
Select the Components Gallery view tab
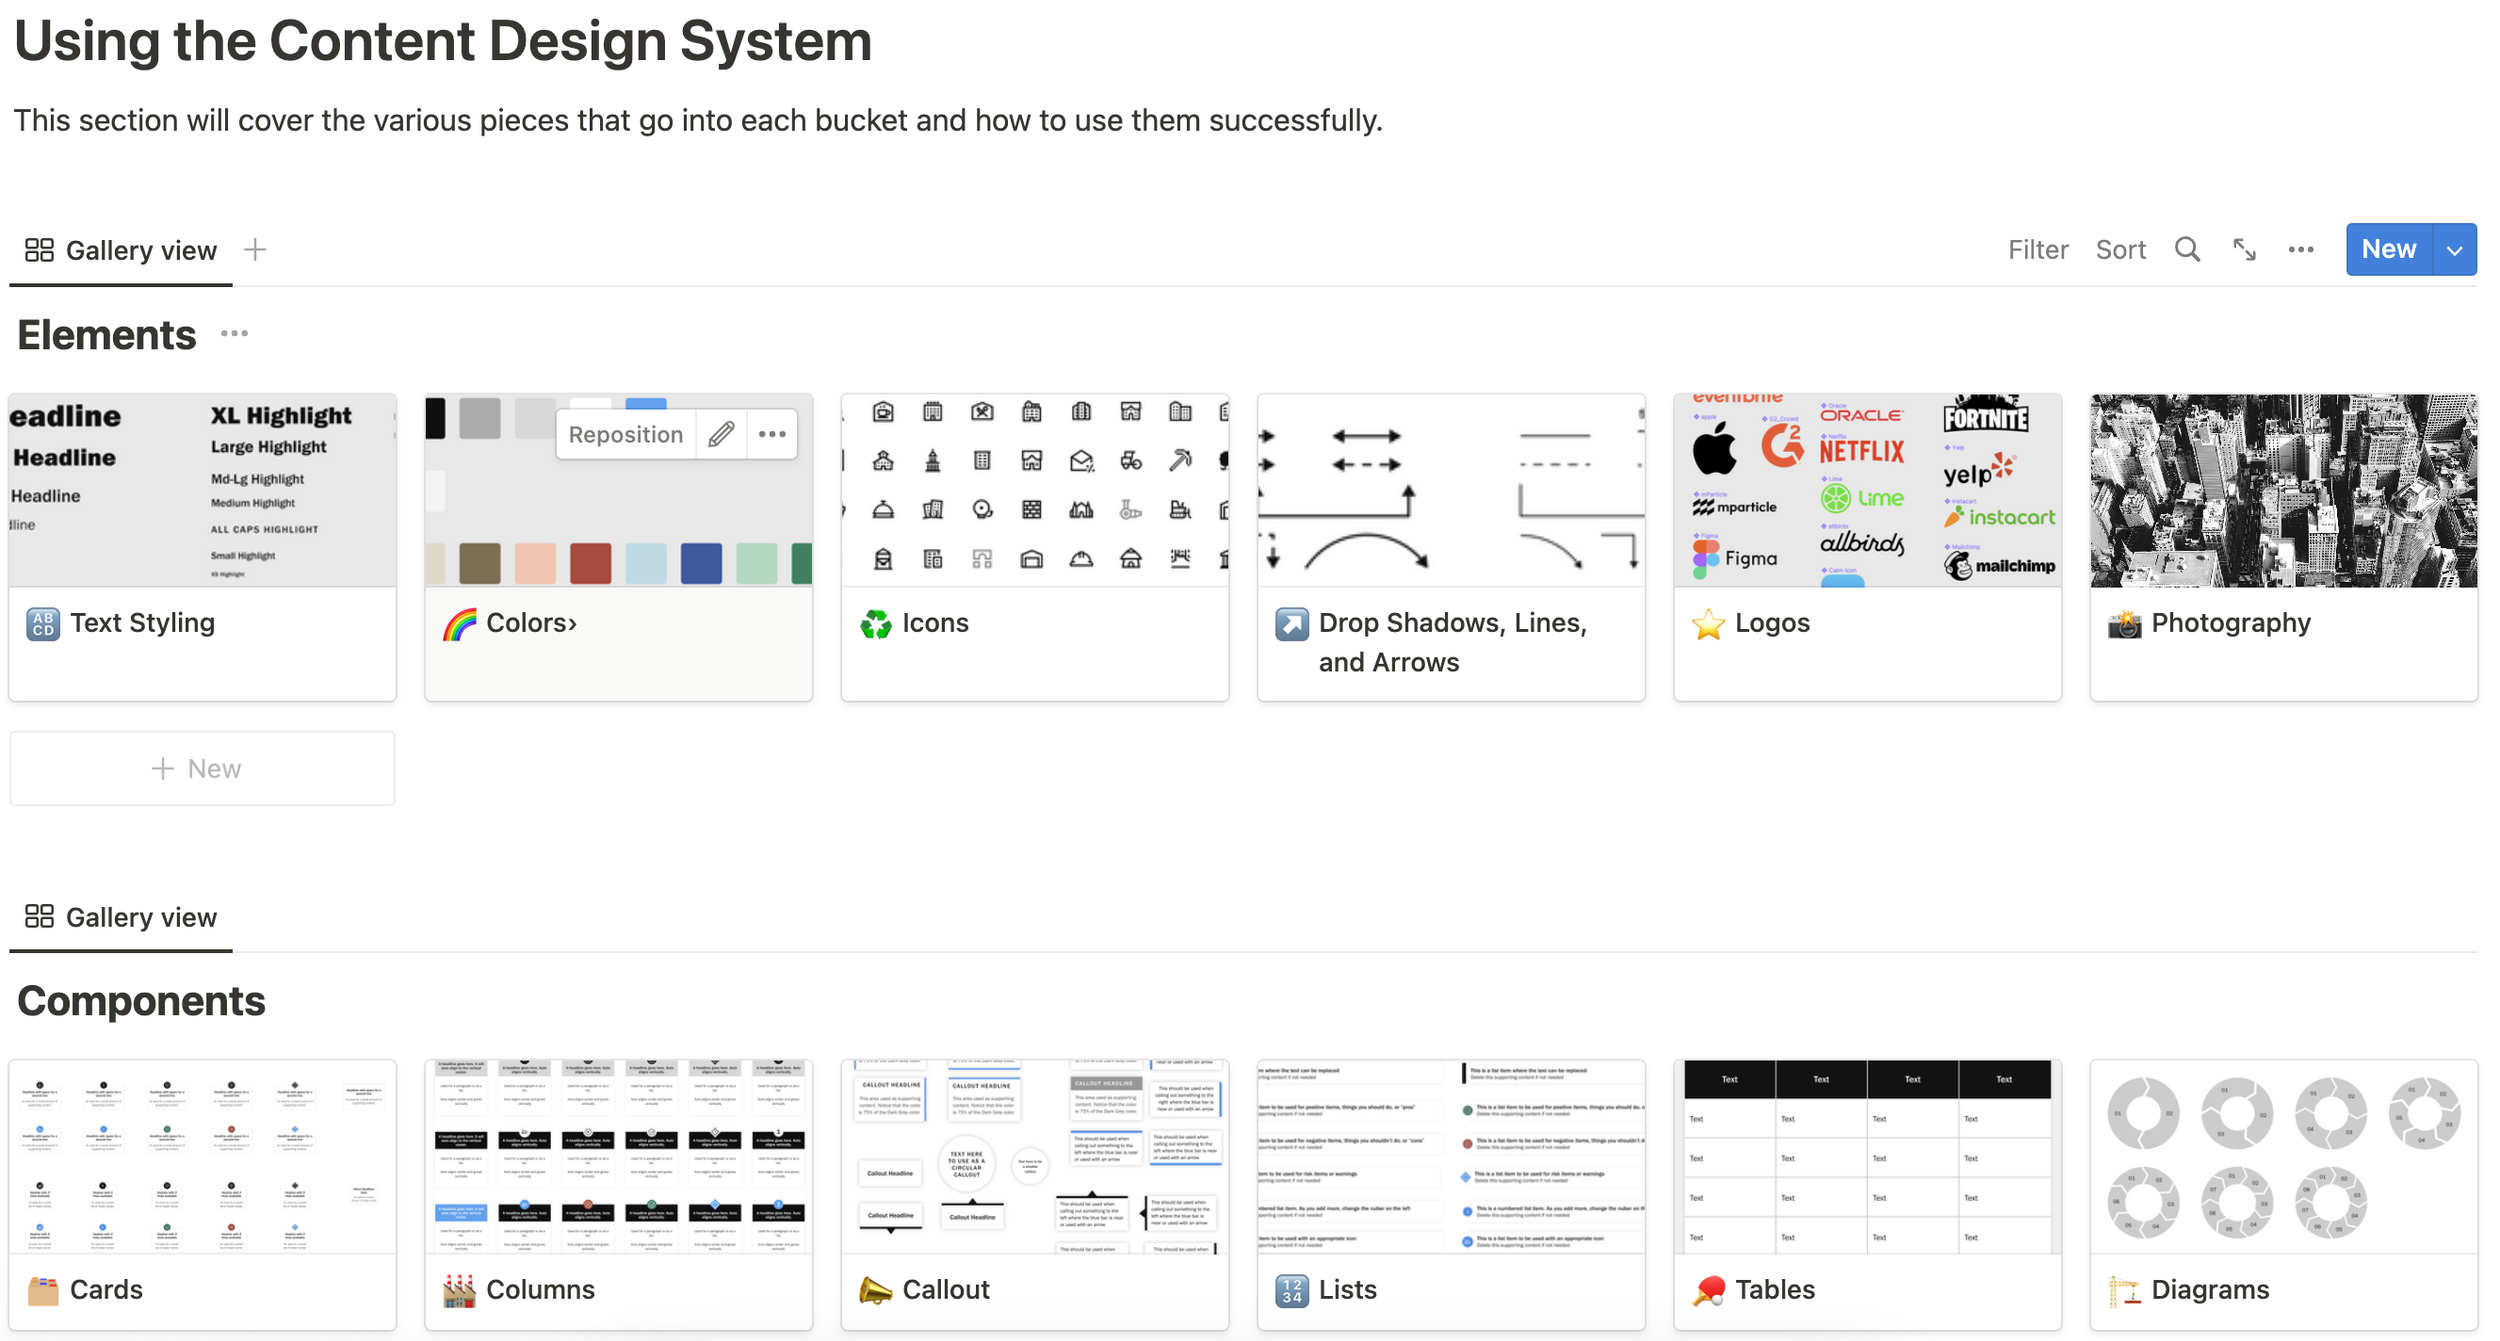coord(121,917)
